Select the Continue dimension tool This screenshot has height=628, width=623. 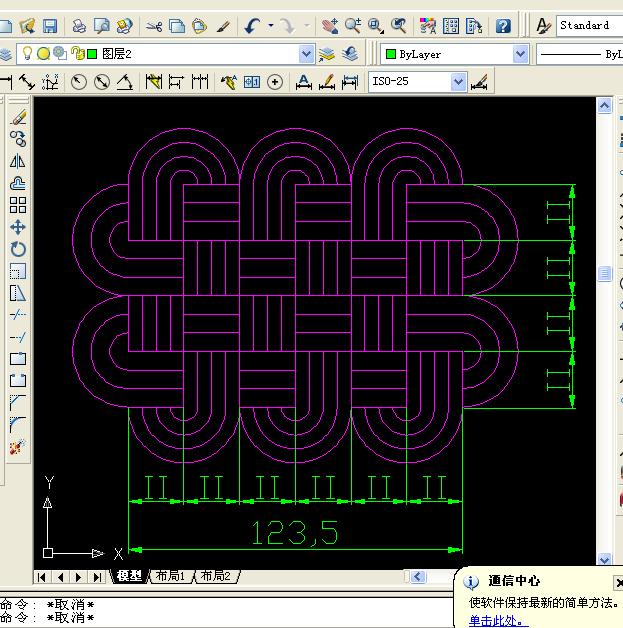(200, 82)
